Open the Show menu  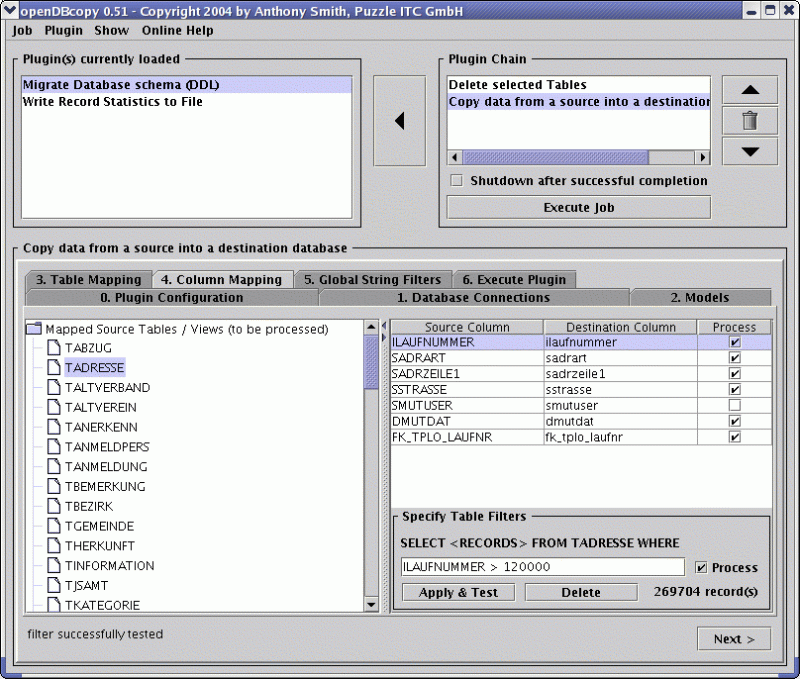(110, 31)
